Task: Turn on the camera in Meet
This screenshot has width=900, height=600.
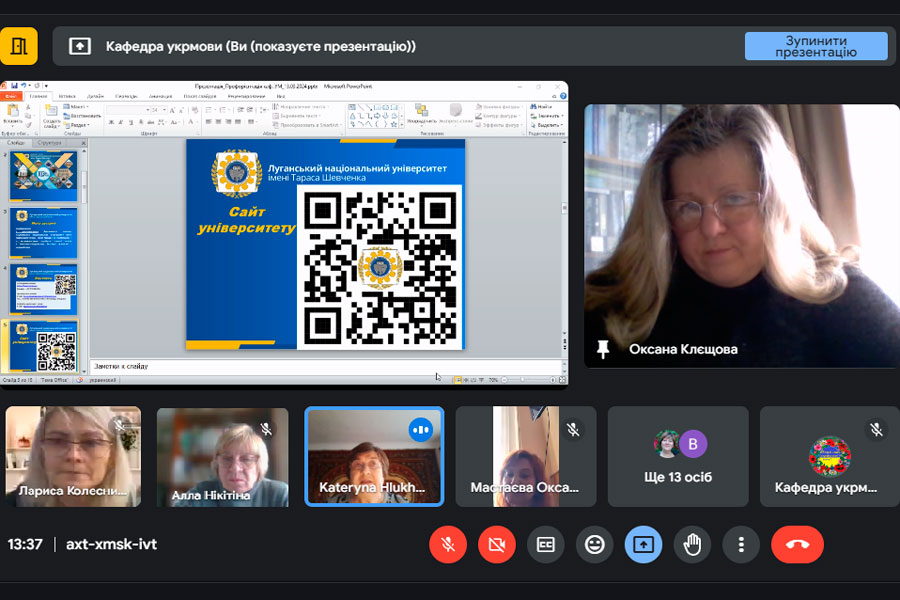Action: click(x=496, y=544)
